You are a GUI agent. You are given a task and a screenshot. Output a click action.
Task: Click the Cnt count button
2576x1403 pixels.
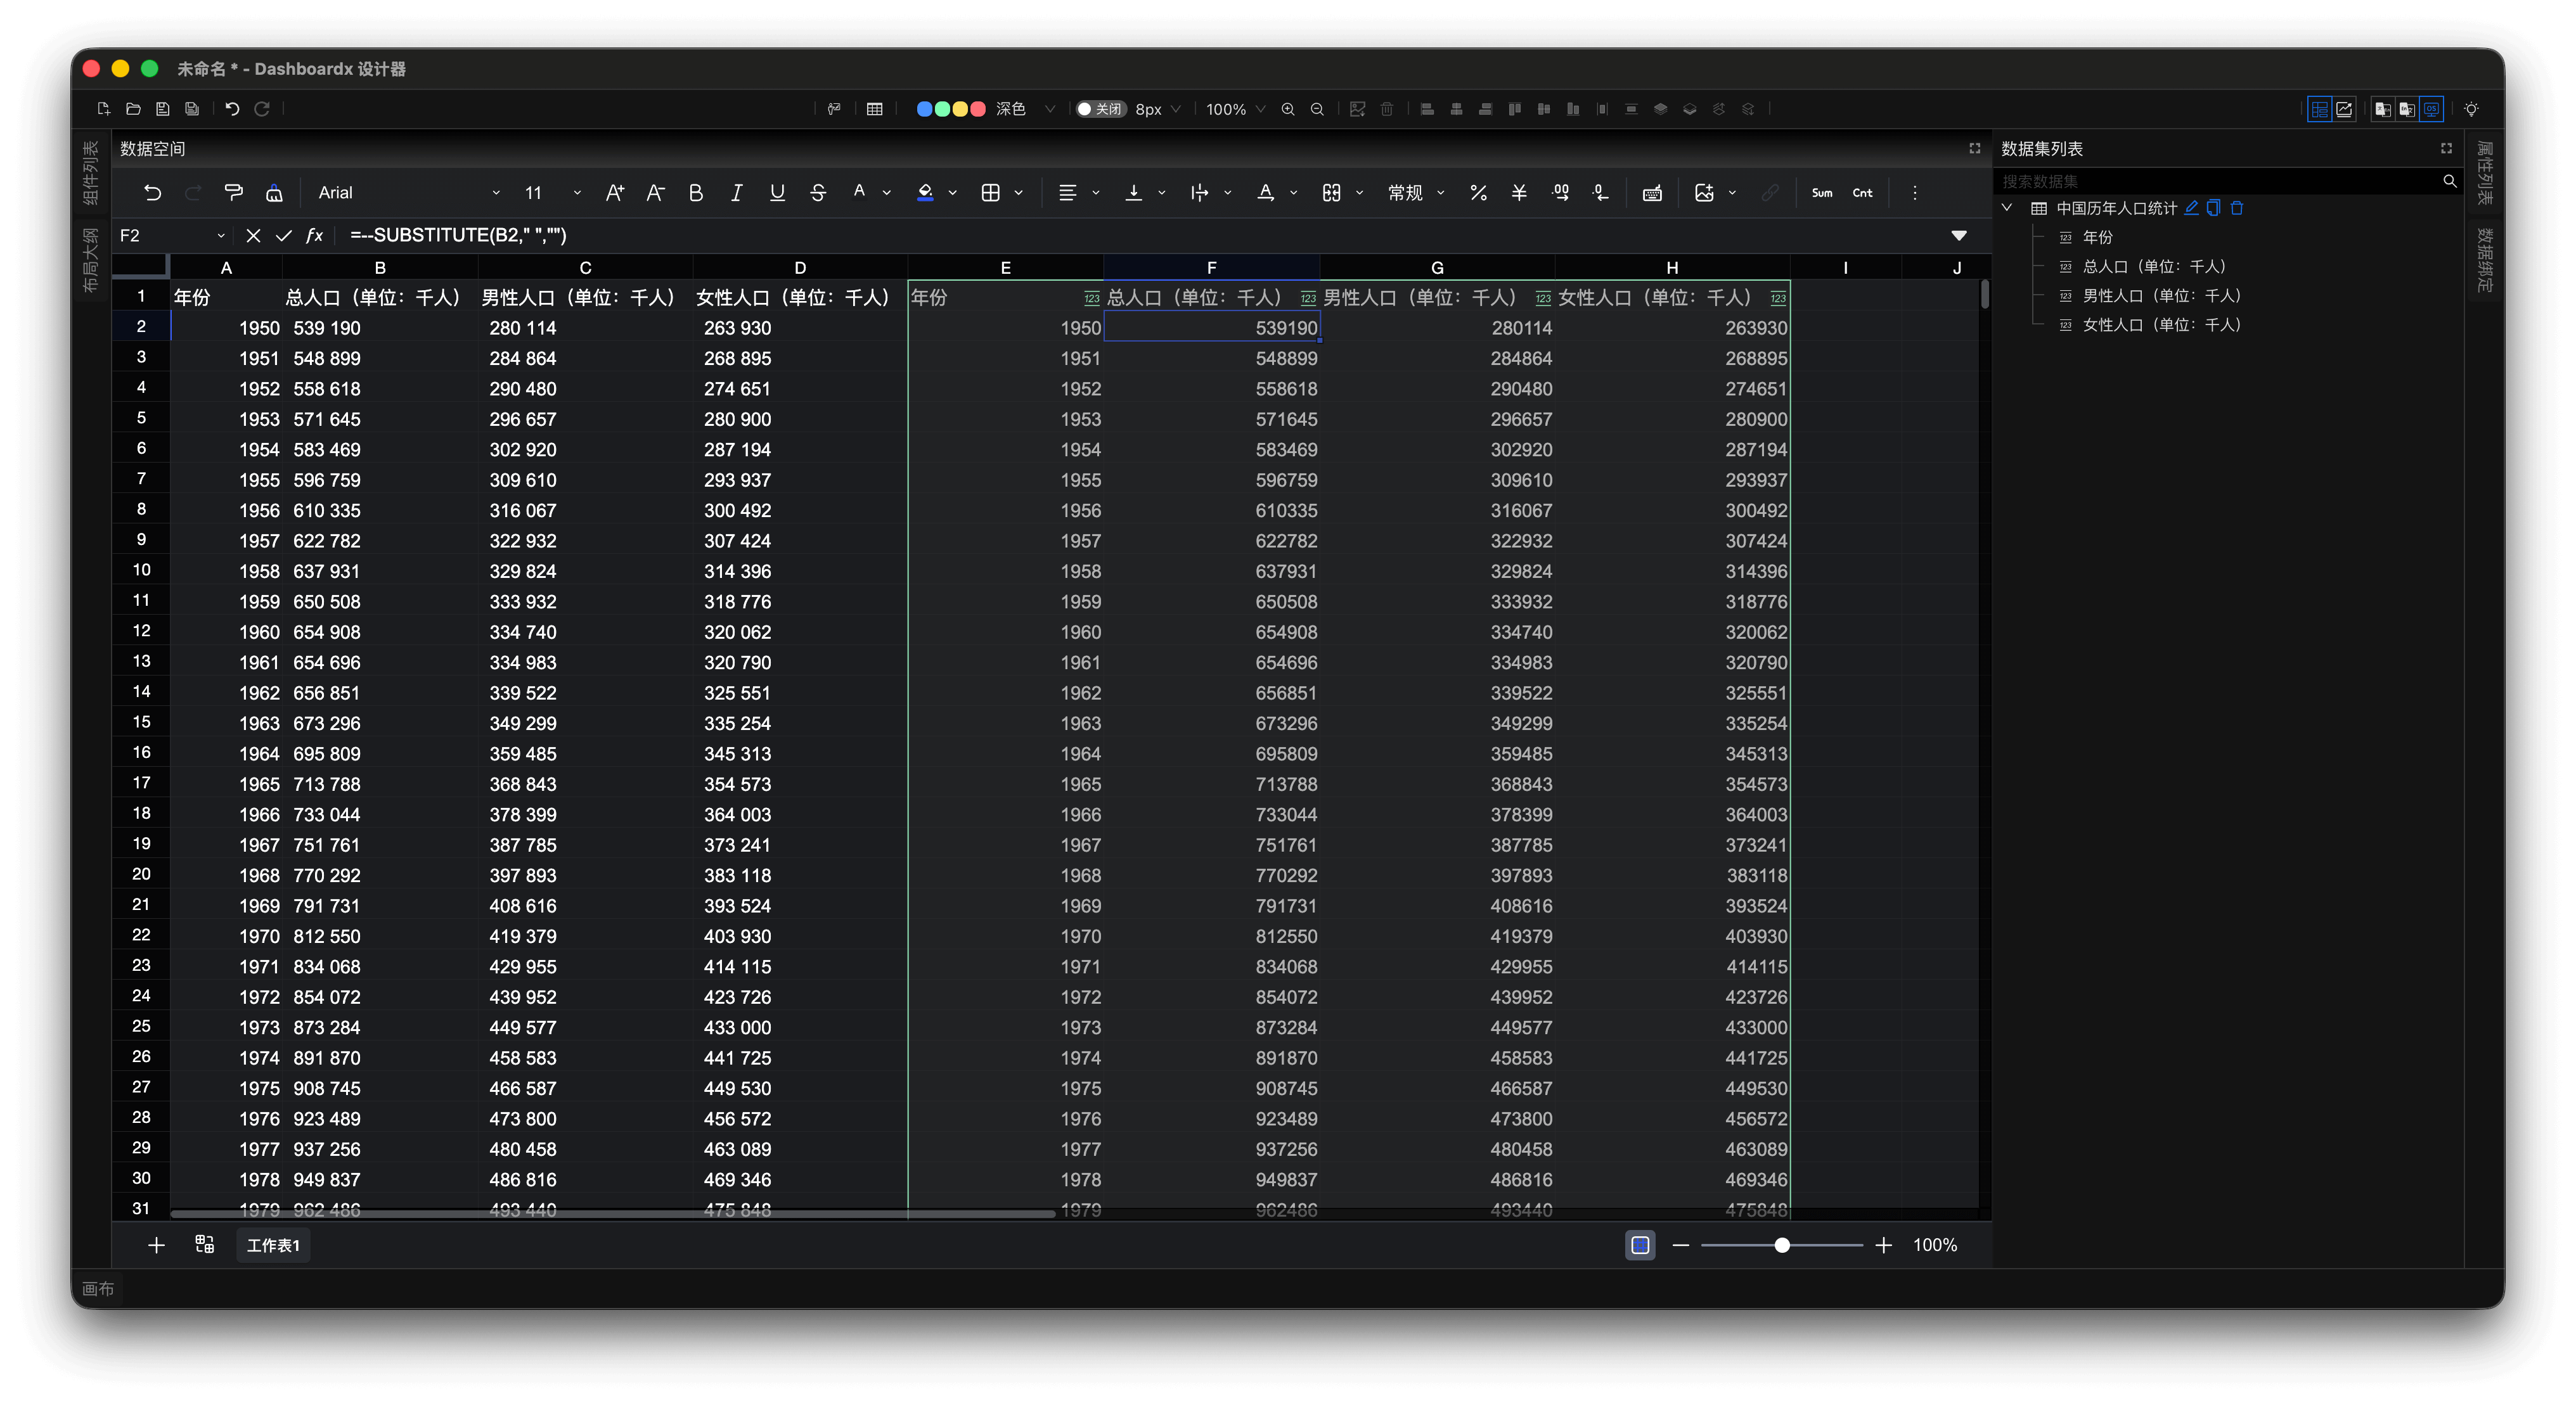[x=1862, y=193]
